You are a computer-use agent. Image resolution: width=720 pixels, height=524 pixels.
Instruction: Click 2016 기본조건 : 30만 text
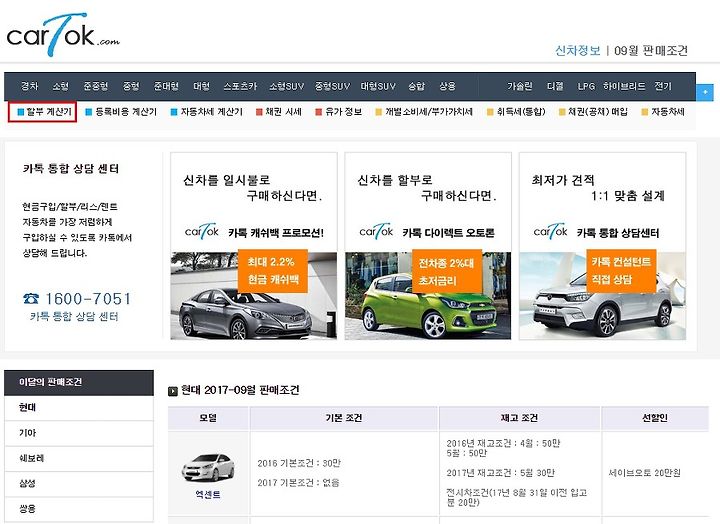point(299,463)
